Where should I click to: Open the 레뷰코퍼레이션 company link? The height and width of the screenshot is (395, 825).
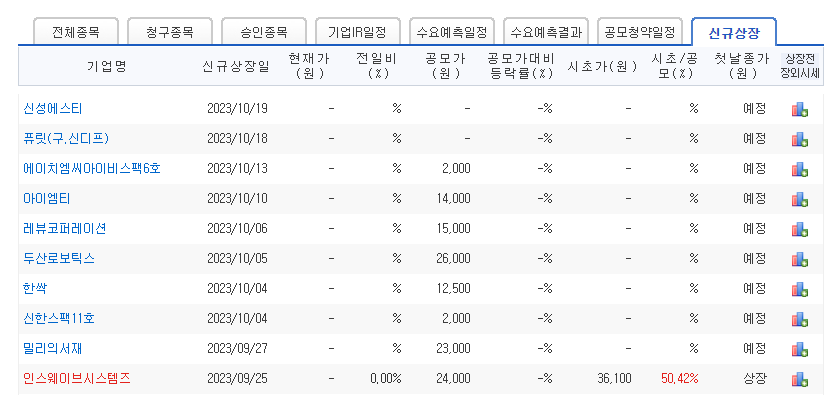65,229
